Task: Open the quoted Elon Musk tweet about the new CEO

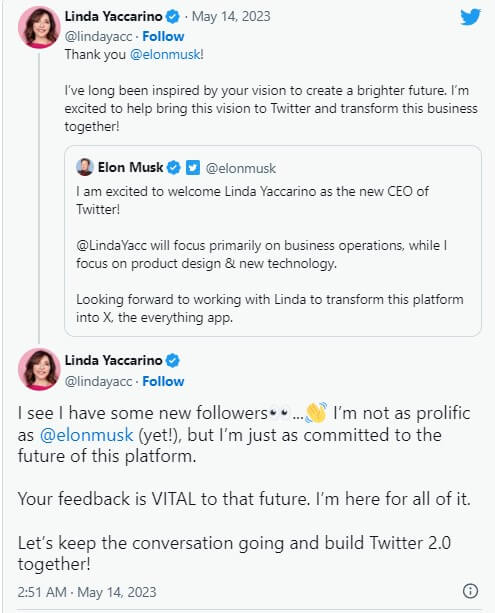Action: pyautogui.click(x=273, y=241)
